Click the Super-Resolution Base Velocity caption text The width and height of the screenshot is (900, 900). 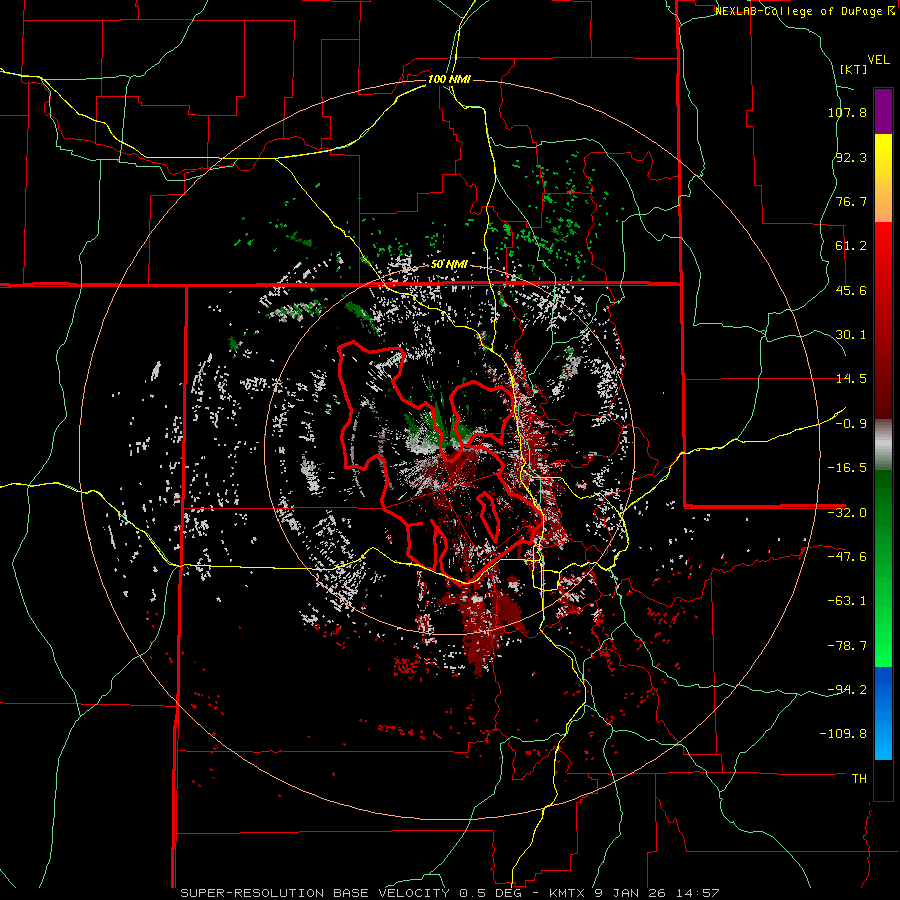[449, 893]
